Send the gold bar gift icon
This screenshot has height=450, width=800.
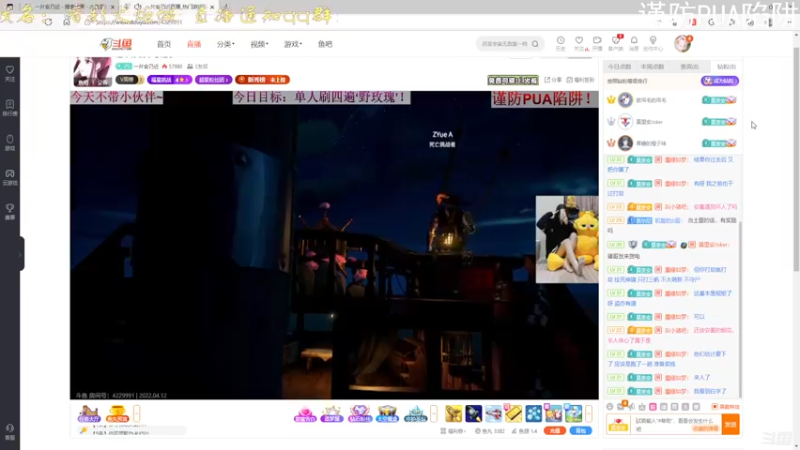click(514, 414)
